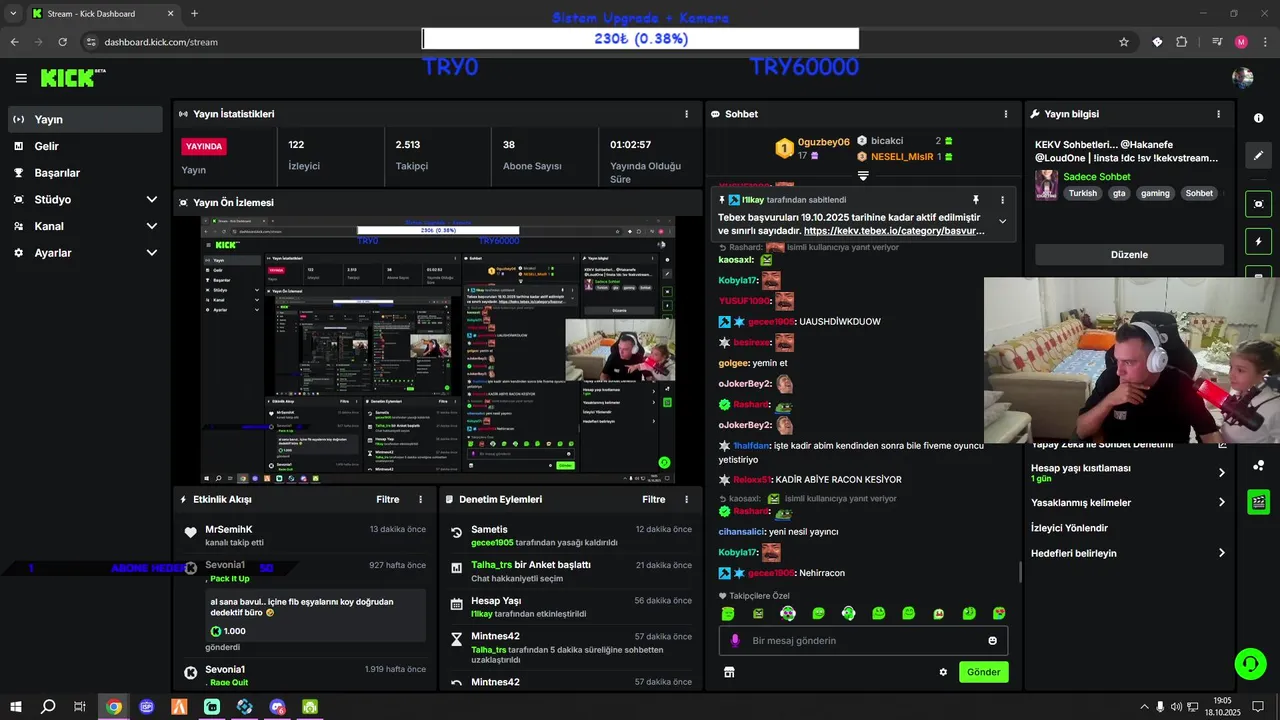Viewport: 1280px width, 720px height.
Task: Open Task View in taskbar
Action: tap(80, 707)
